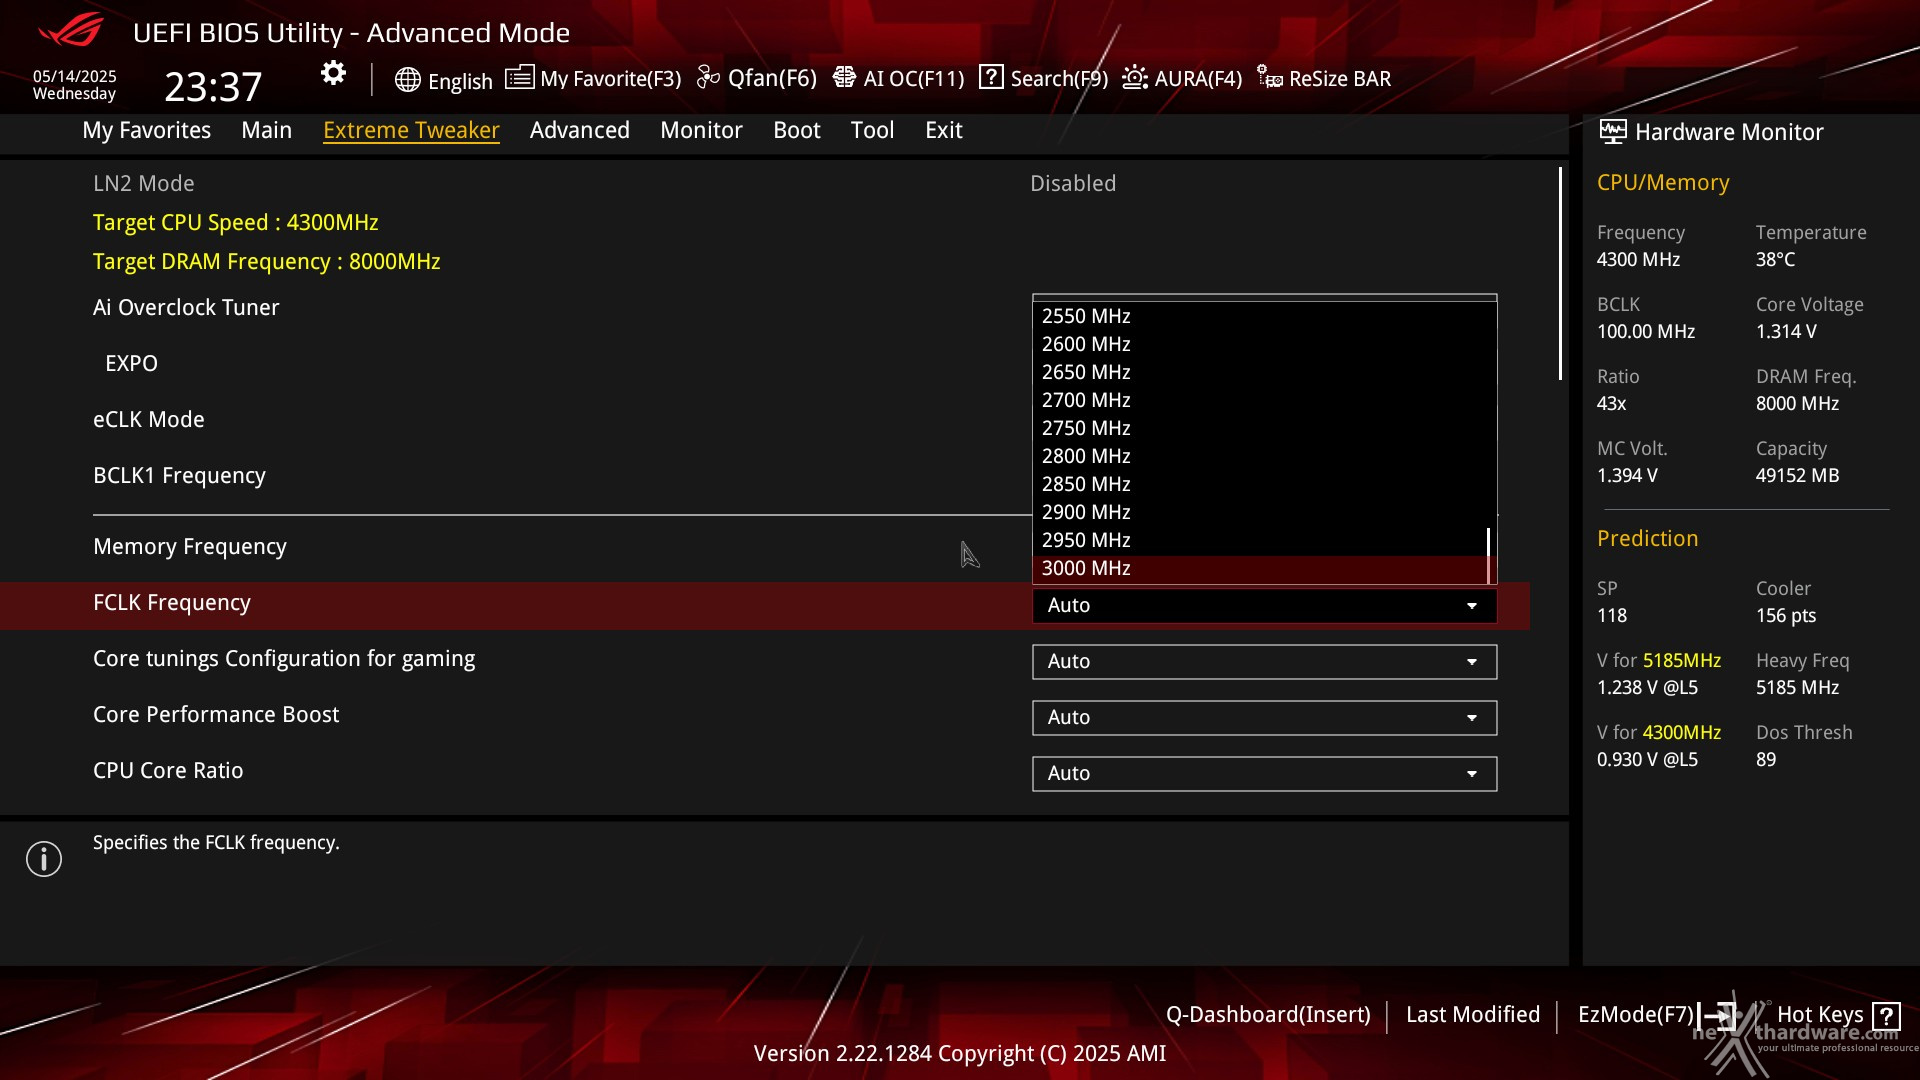The image size is (1920, 1080).
Task: Select 2700 MHz from the list
Action: point(1260,400)
